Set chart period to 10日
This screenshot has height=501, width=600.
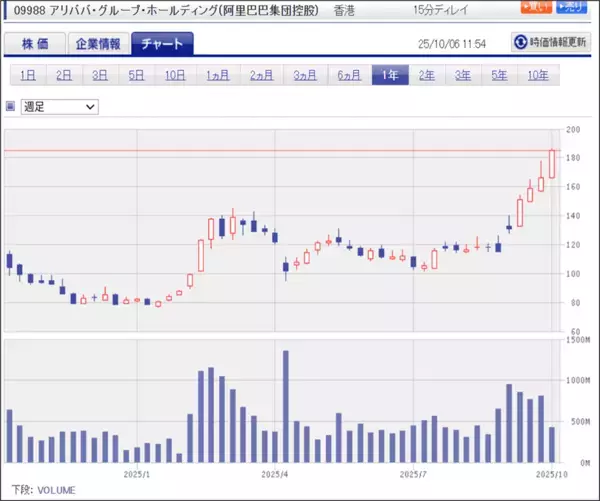tap(175, 75)
